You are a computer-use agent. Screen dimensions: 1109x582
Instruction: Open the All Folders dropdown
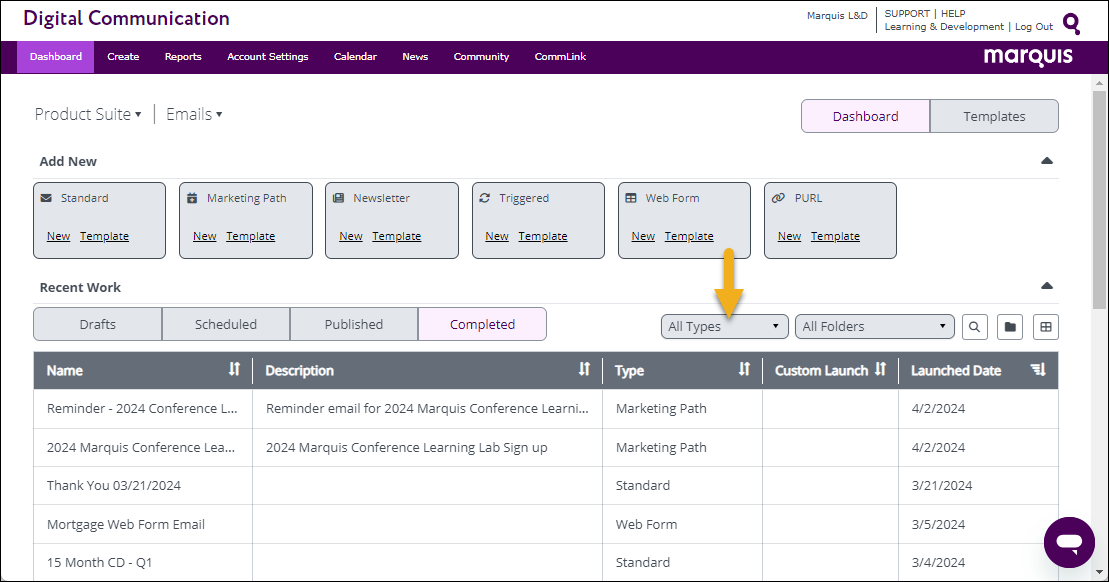coord(874,327)
